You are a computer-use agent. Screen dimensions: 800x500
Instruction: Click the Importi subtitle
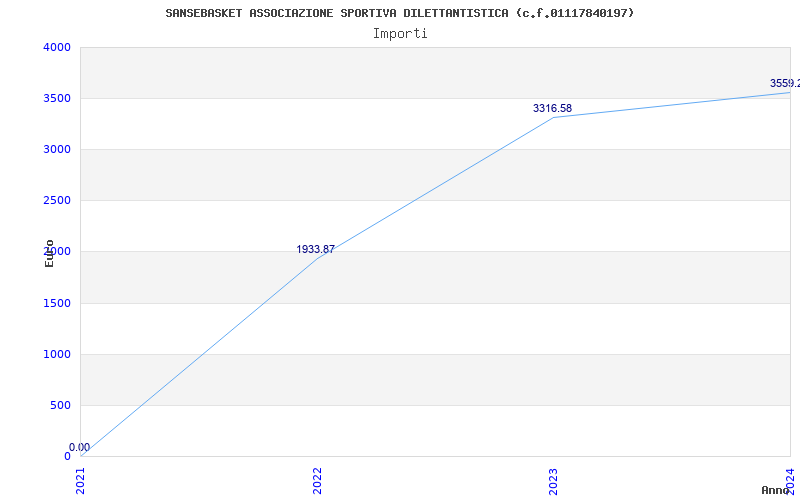click(x=400, y=34)
